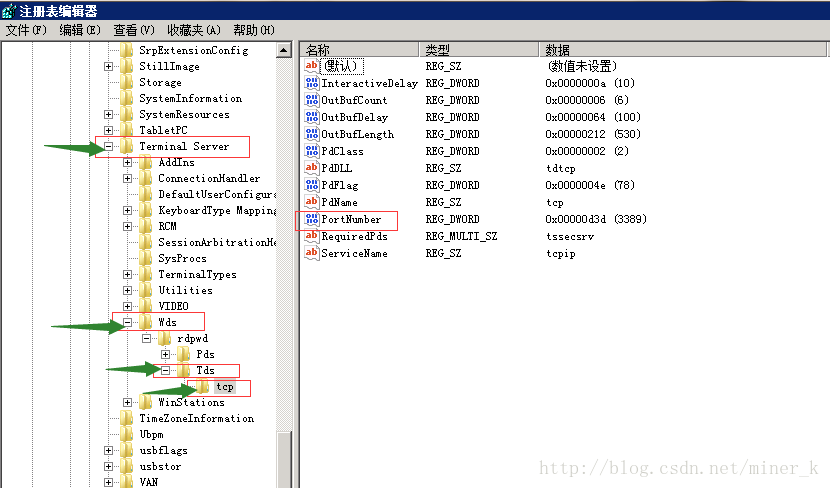Click the TabletPC folder icon
The image size is (830, 488).
coord(127,130)
